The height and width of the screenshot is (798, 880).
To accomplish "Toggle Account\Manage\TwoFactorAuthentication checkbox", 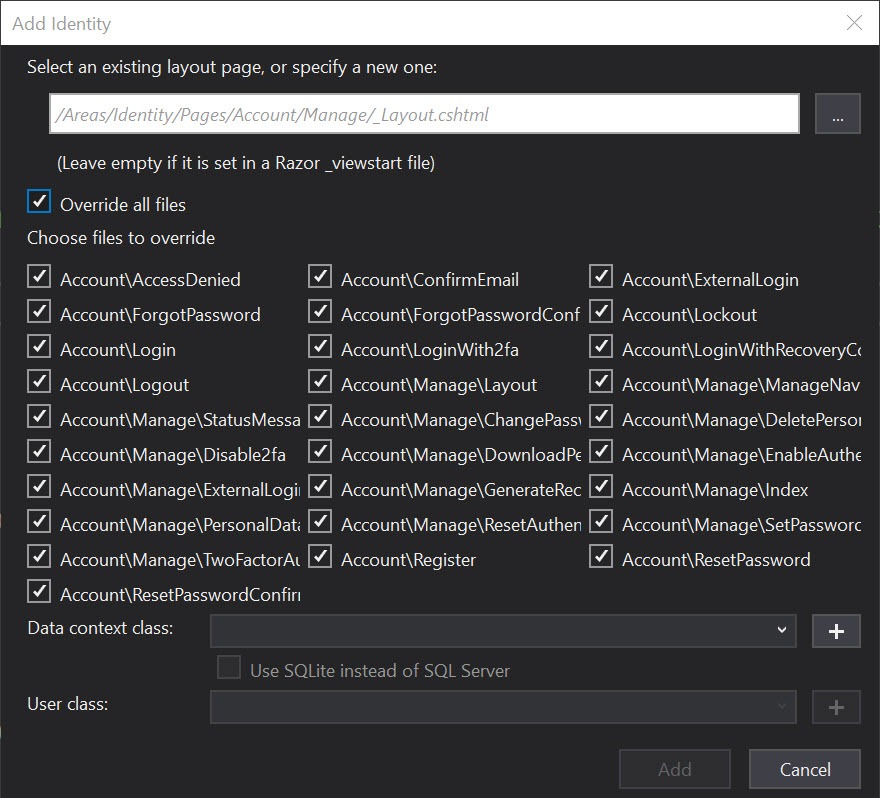I will click(x=39, y=557).
